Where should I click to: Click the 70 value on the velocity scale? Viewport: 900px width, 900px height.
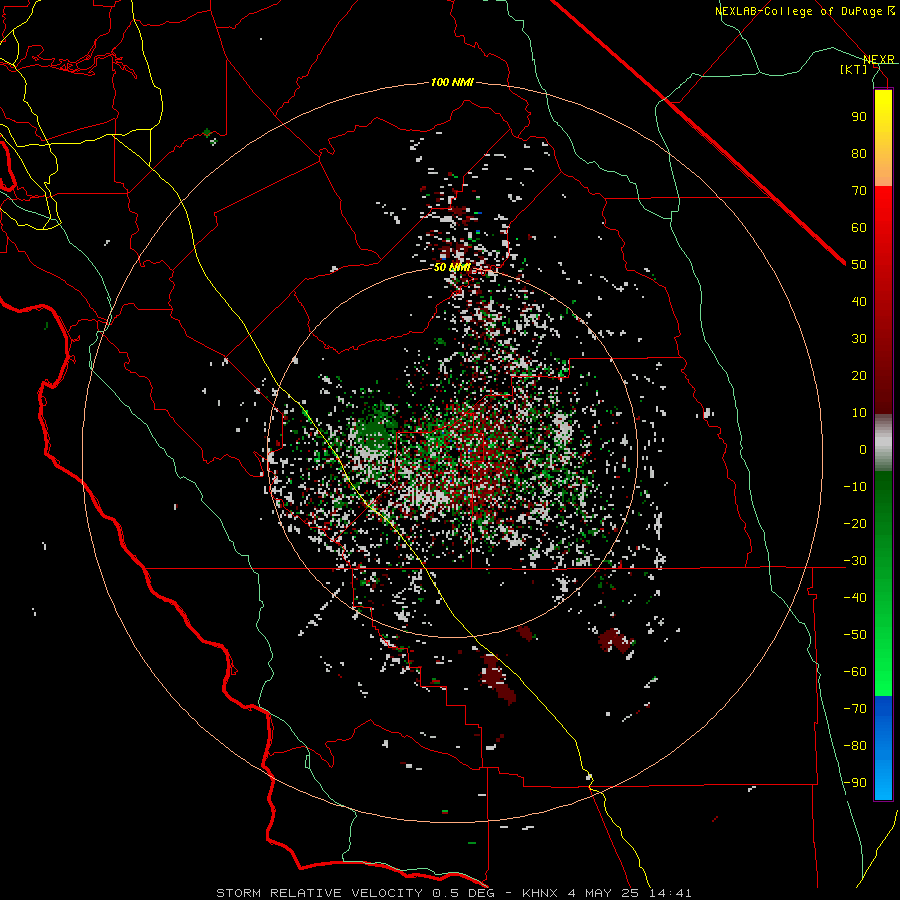[x=859, y=191]
